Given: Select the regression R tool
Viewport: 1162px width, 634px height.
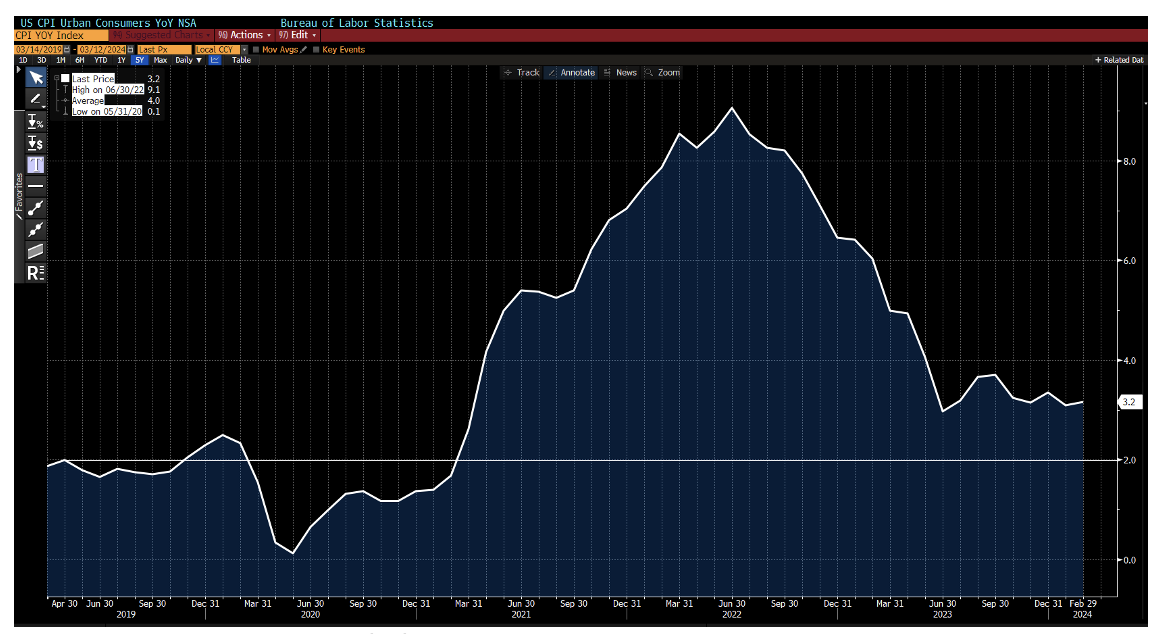Looking at the screenshot, I should (x=35, y=272).
